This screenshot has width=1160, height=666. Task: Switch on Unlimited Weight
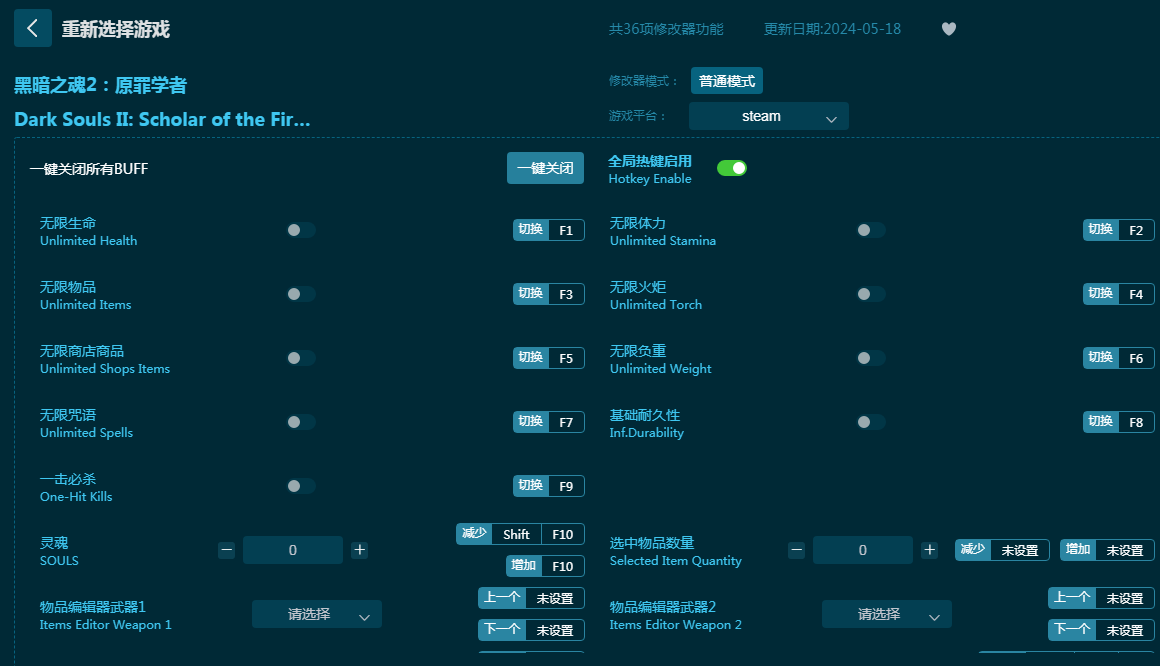(871, 358)
